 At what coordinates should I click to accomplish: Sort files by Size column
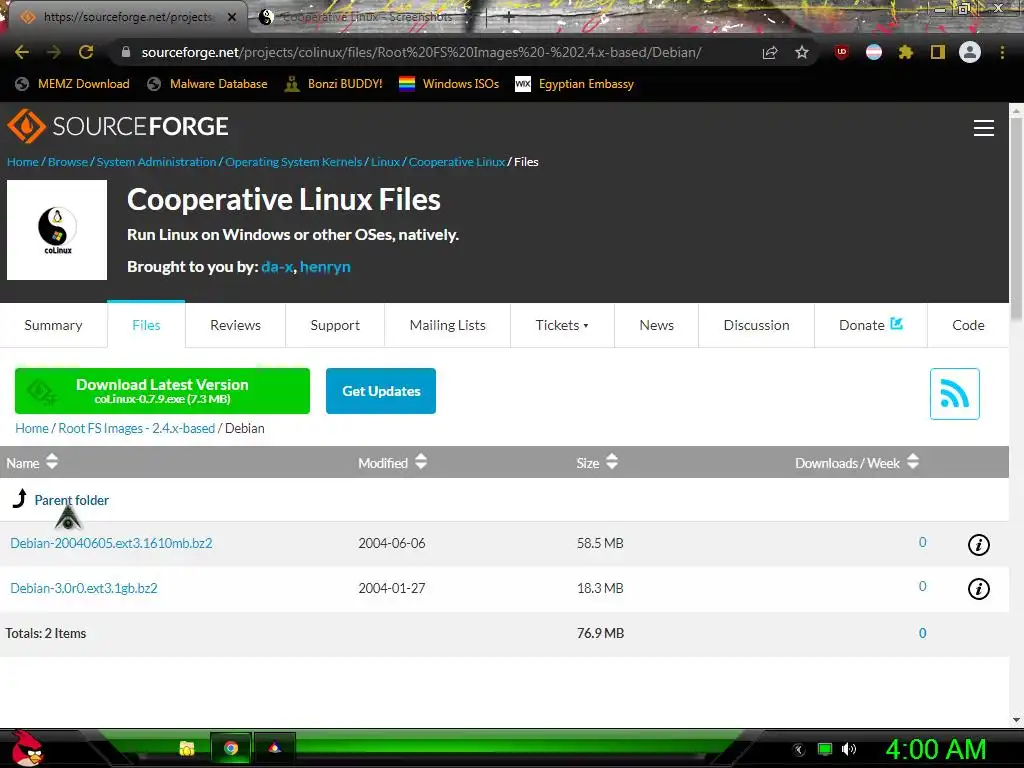[597, 462]
